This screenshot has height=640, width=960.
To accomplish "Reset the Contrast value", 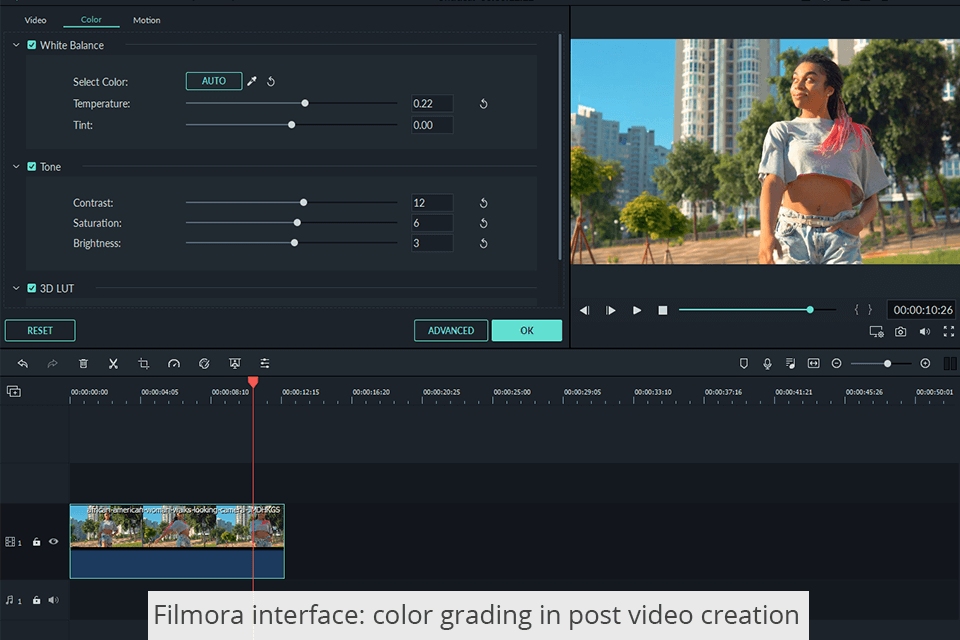I will pos(483,203).
